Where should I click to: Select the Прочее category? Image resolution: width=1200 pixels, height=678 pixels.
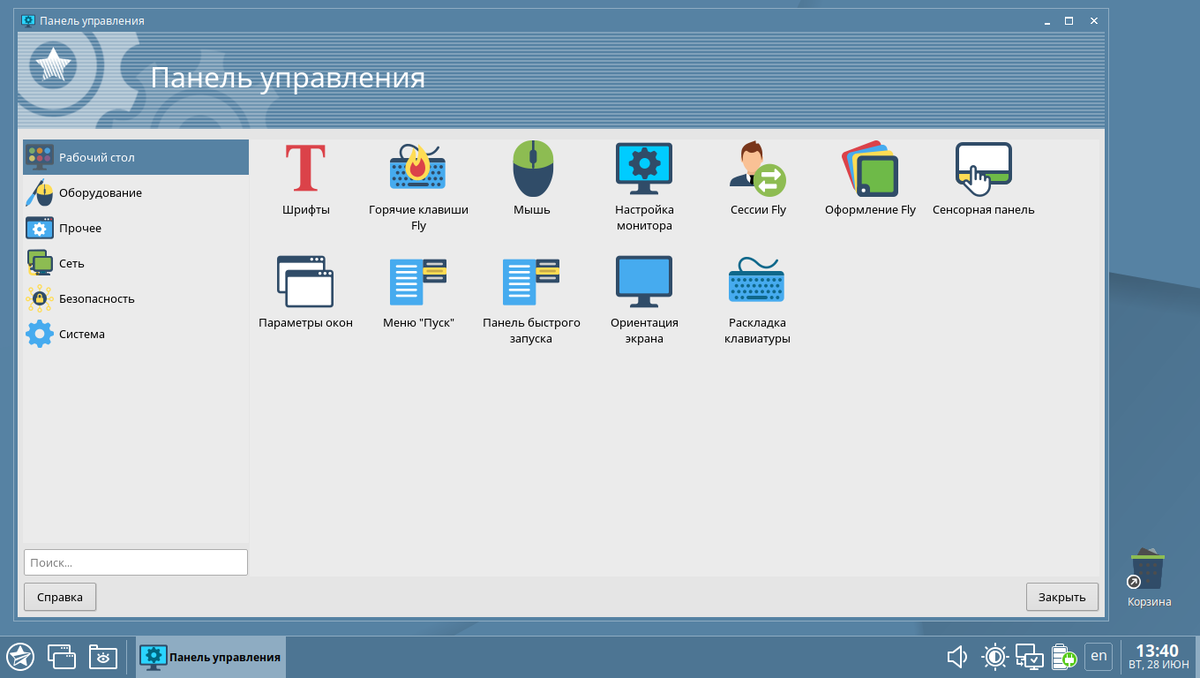[x=135, y=228]
